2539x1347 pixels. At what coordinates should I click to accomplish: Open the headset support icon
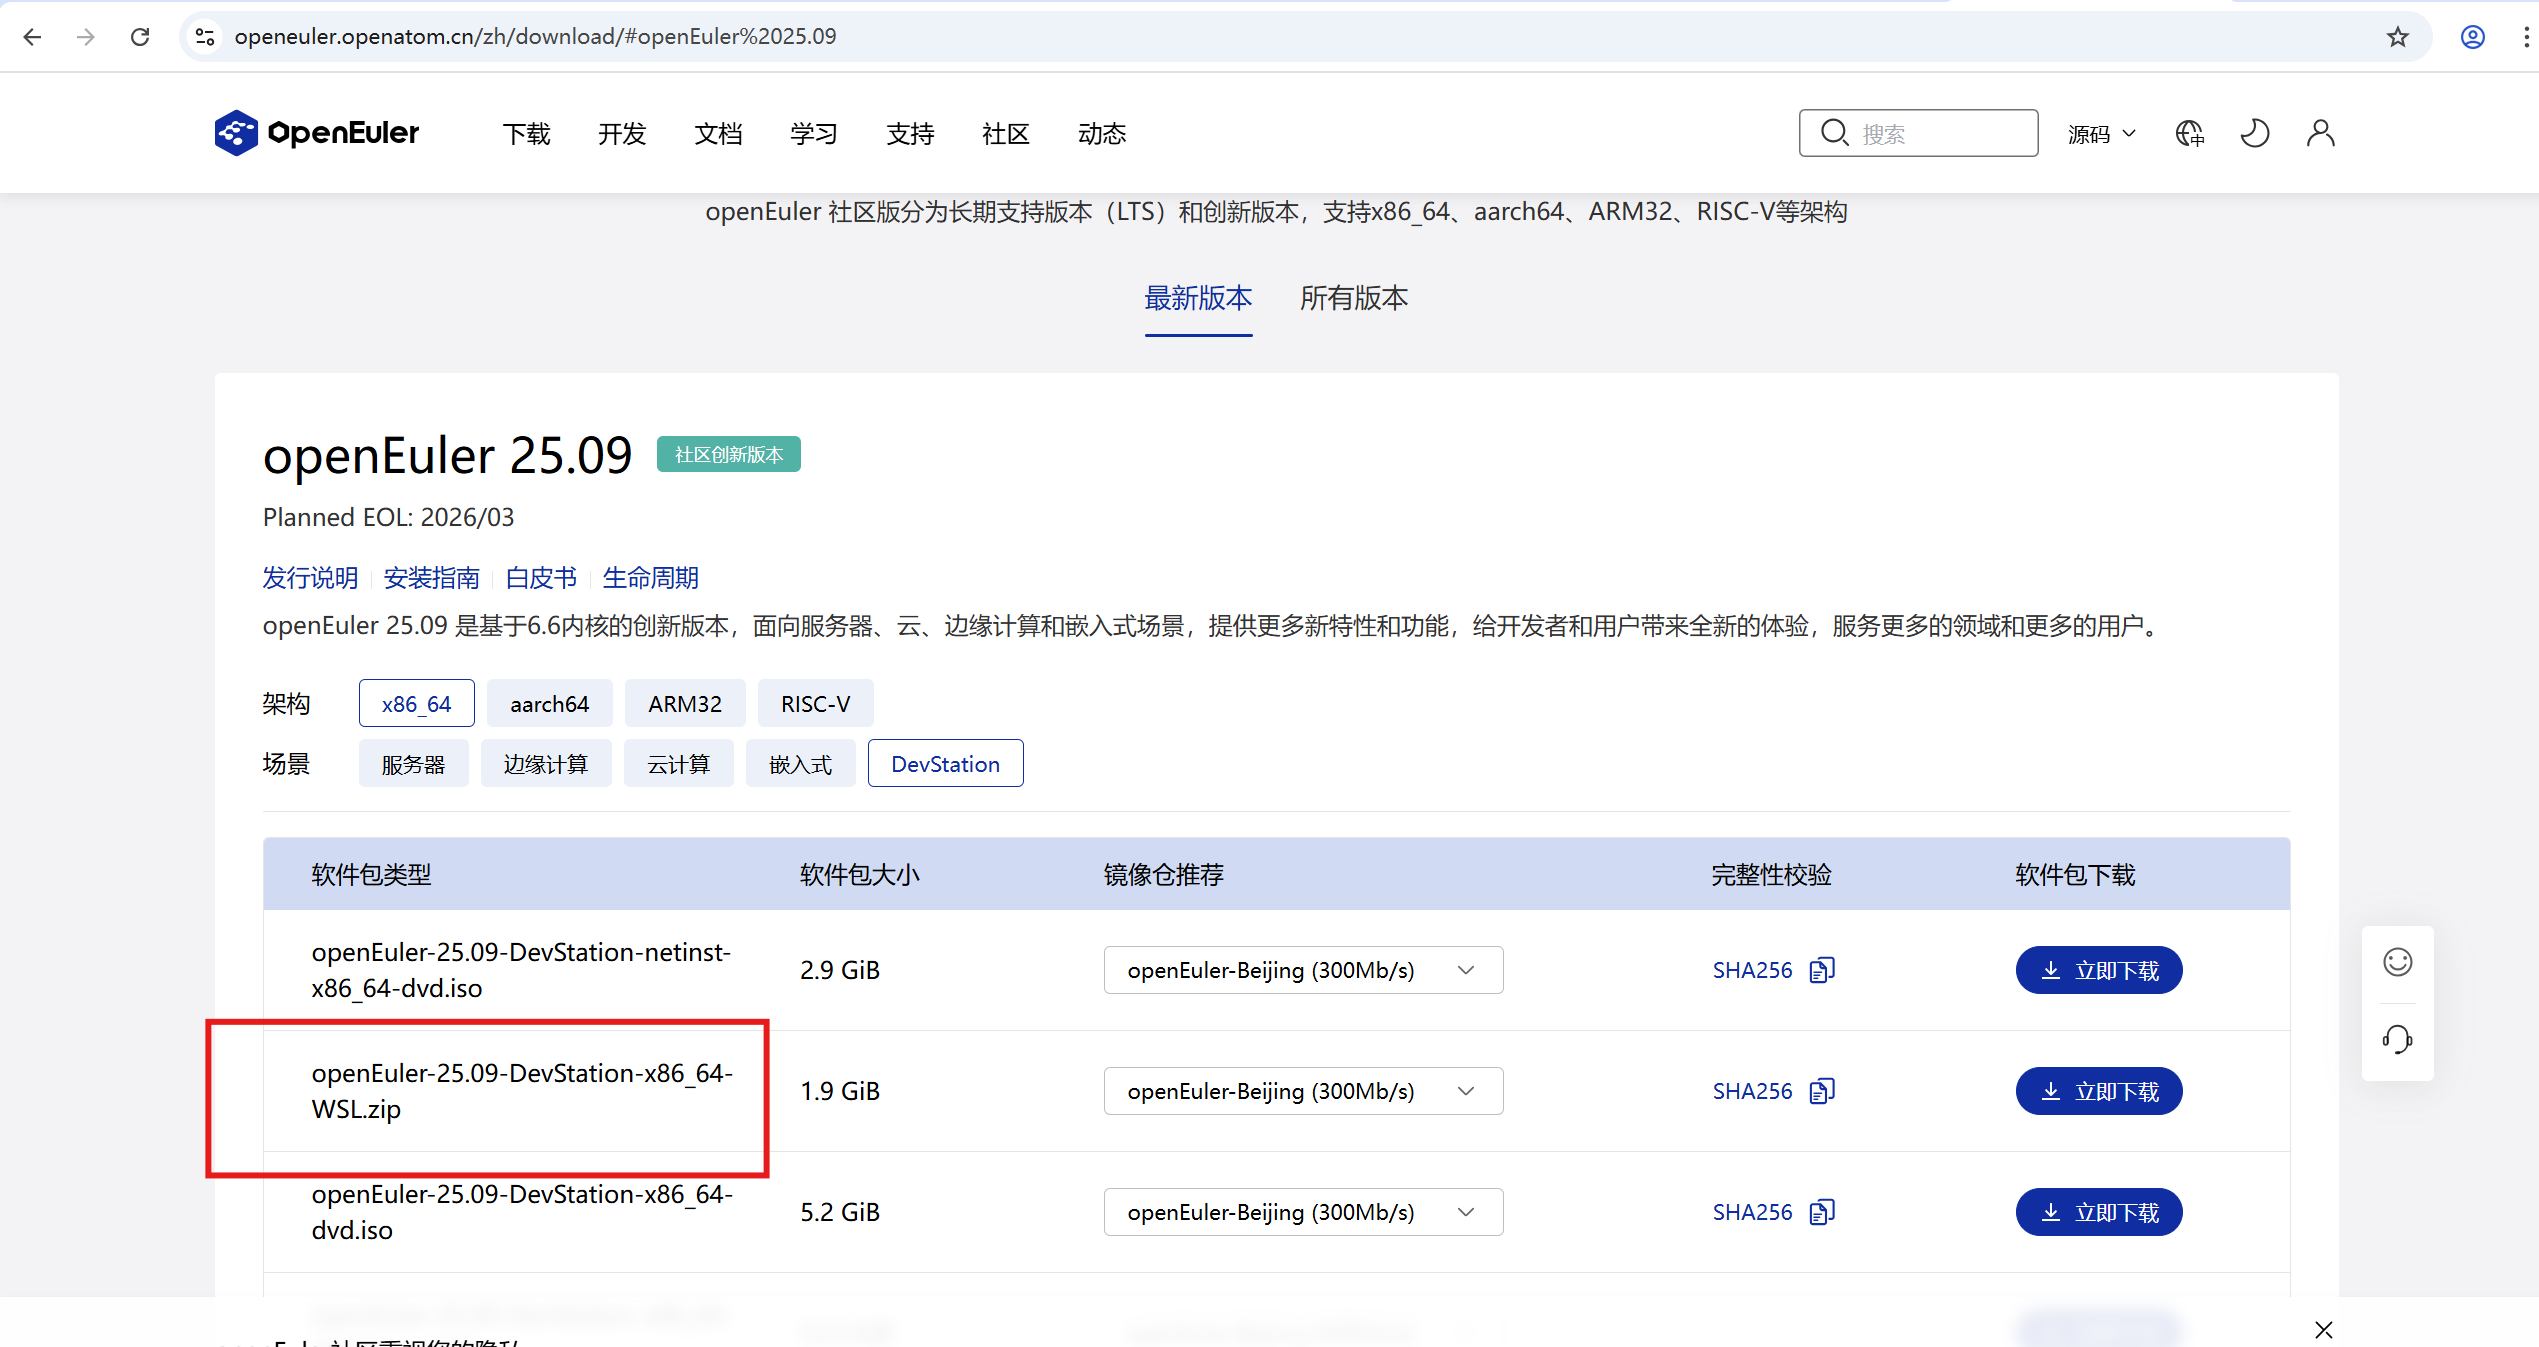pyautogui.click(x=2397, y=1039)
